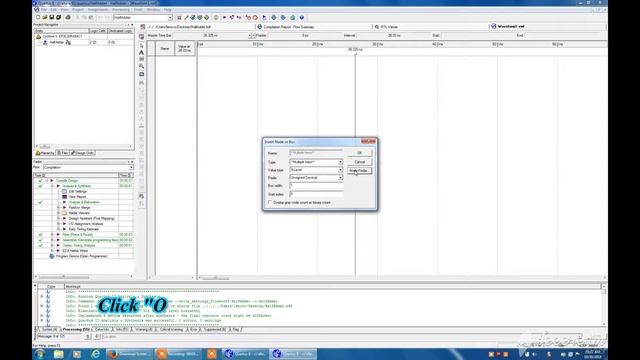Image resolution: width=640 pixels, height=360 pixels.
Task: Open Internet Explorer from taskbar
Action: (x=96, y=354)
